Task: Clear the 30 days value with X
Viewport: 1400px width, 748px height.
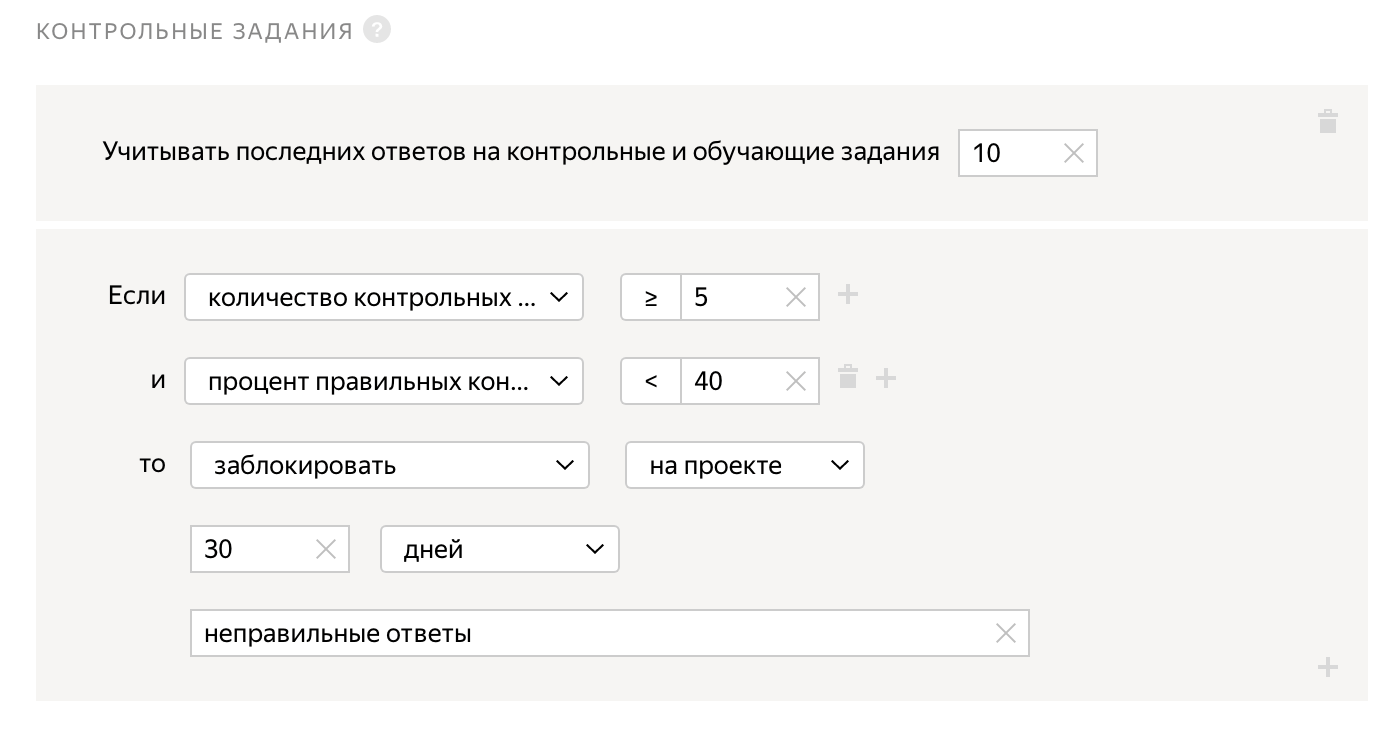Action: (x=326, y=549)
